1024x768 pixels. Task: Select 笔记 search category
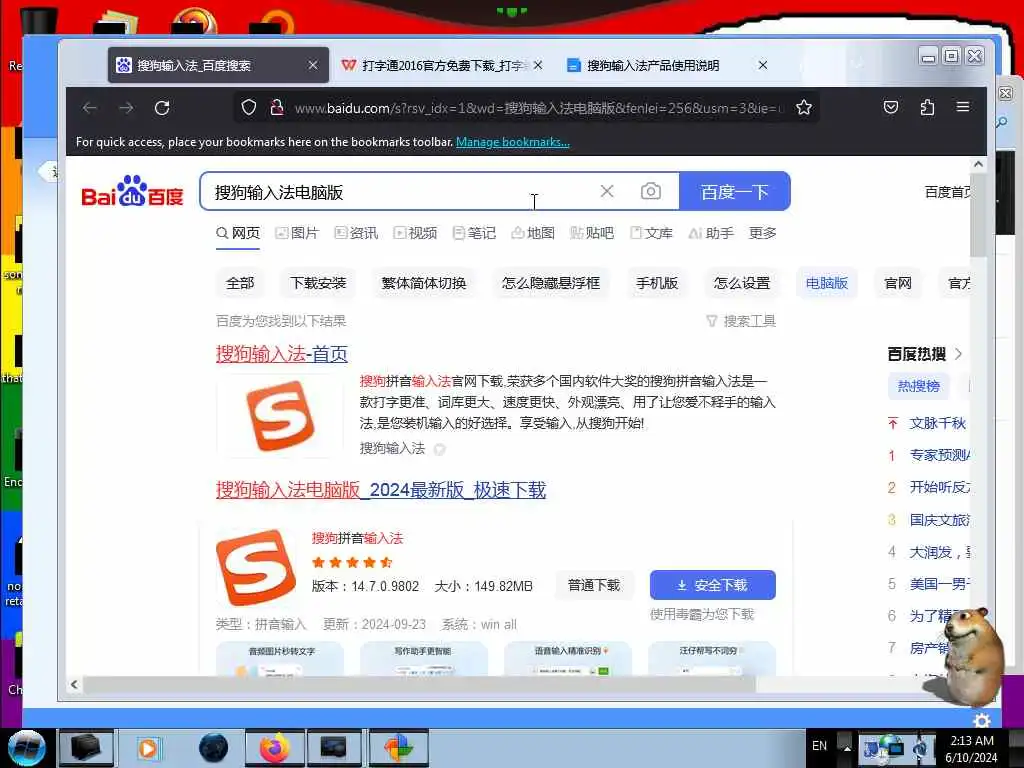point(474,233)
